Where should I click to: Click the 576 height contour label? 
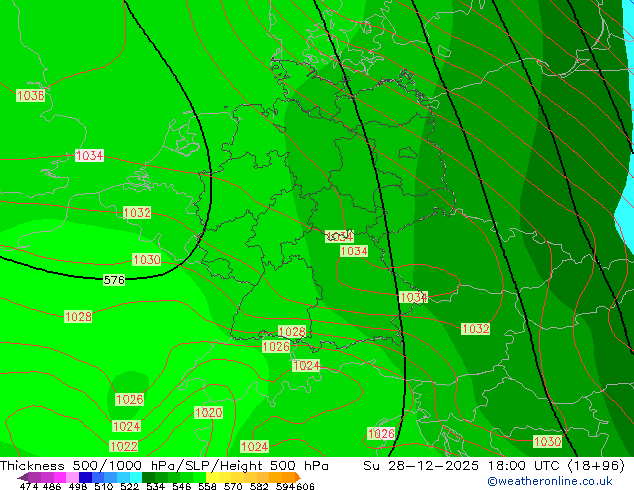114,280
